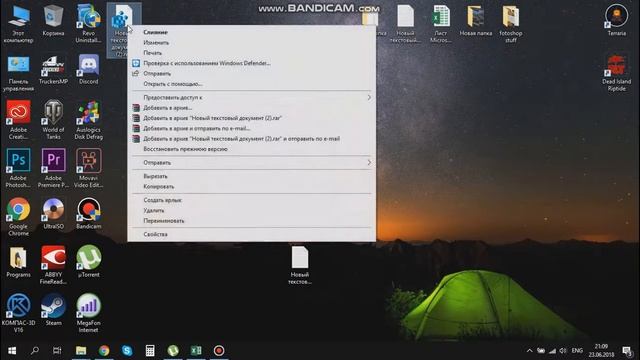Viewport: 640px width, 360px height.
Task: Launch Adobe Premiere Pro desktop icon
Action: pos(53,168)
